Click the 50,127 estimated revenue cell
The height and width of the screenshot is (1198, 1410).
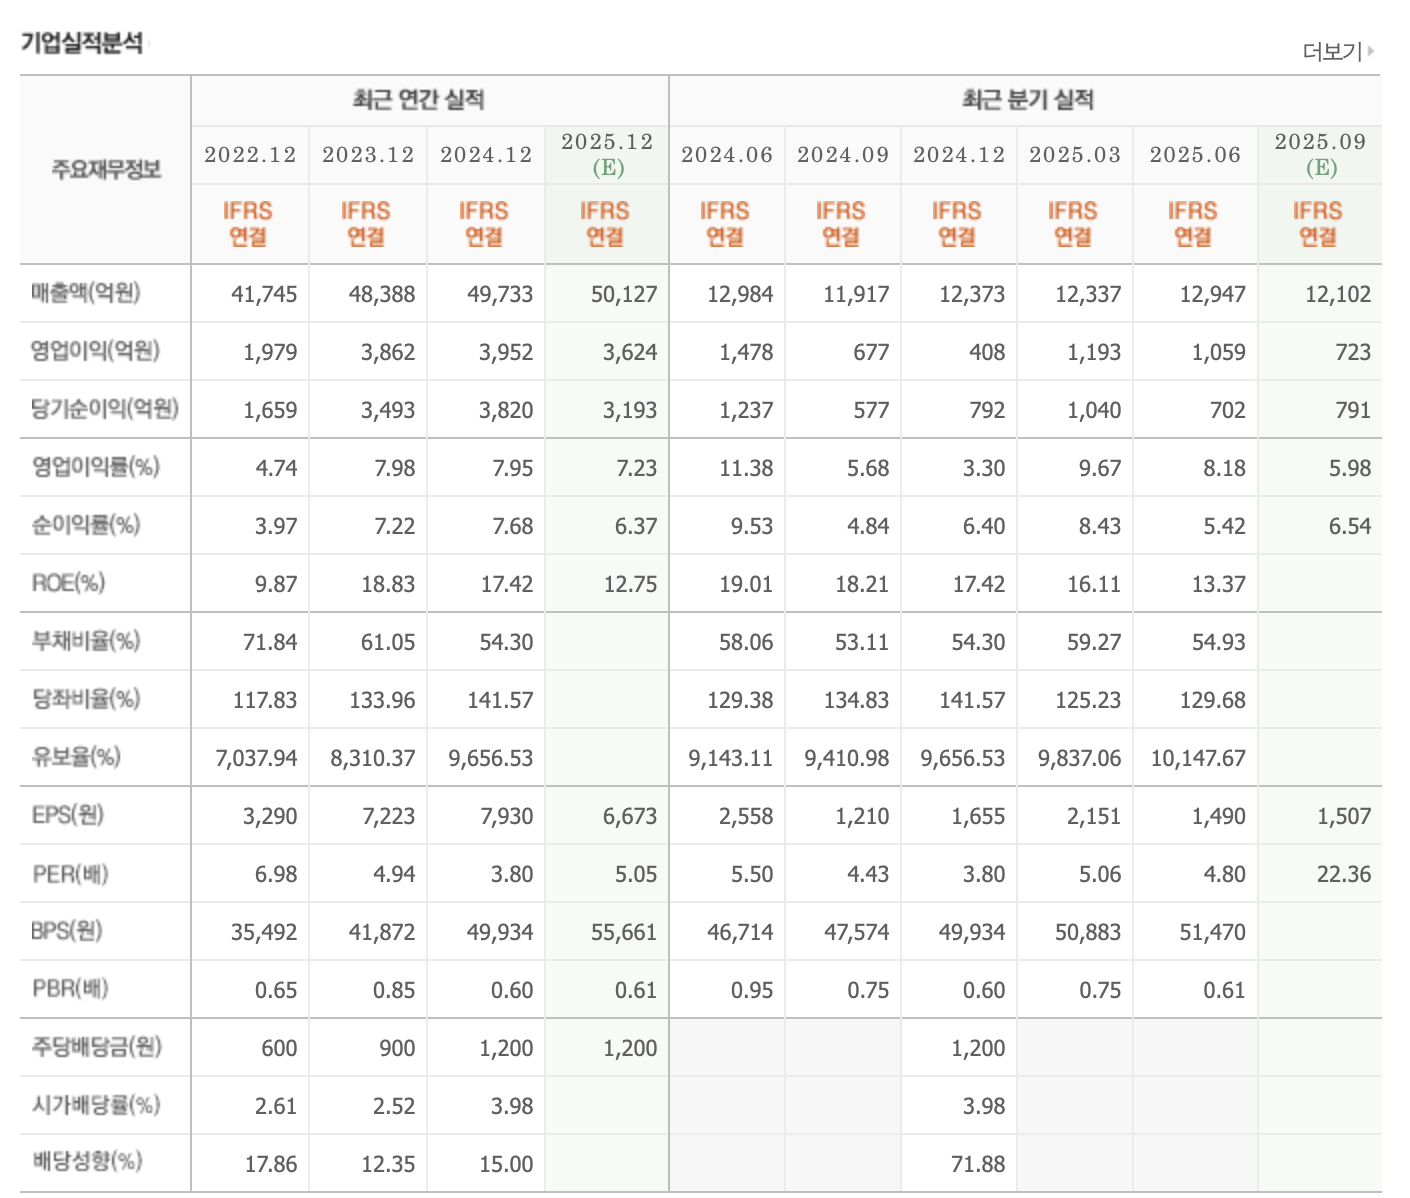tap(624, 294)
